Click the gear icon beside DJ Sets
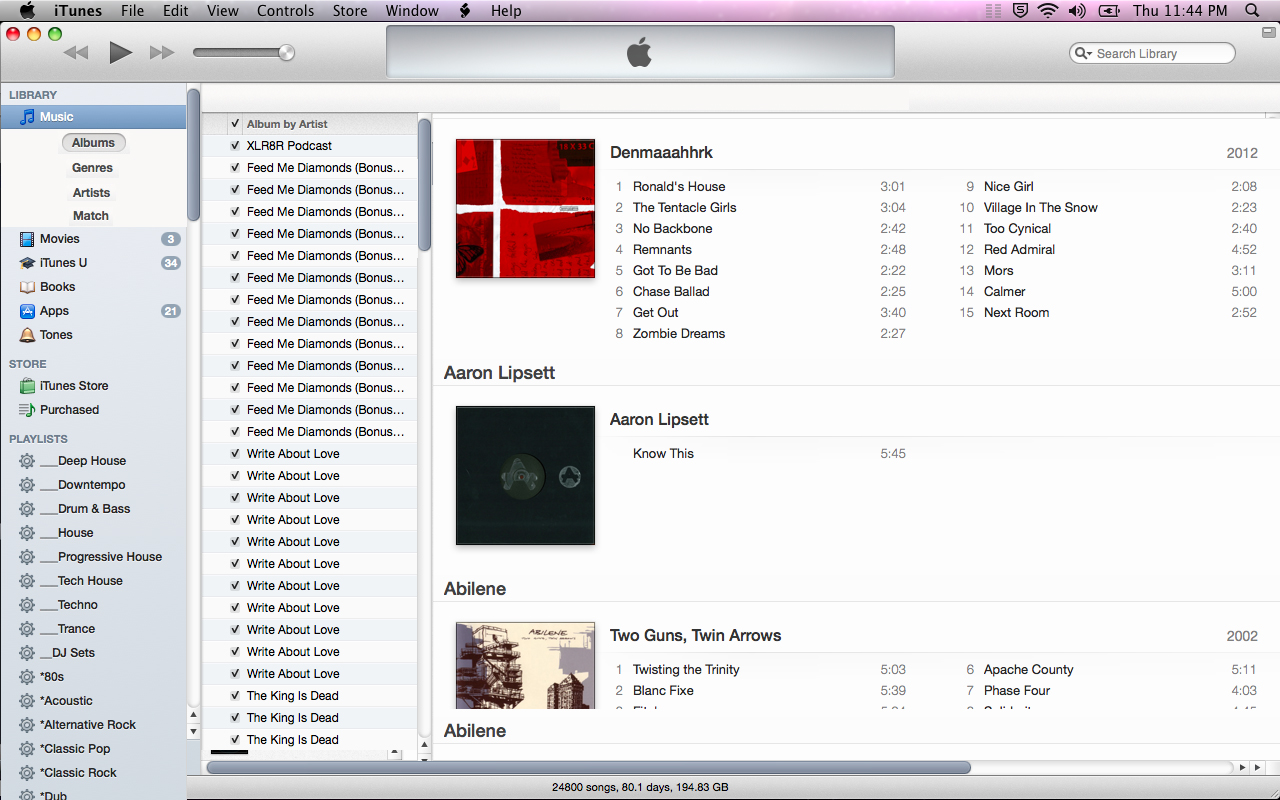Screen dimensions: 1280x800 pyautogui.click(x=27, y=653)
